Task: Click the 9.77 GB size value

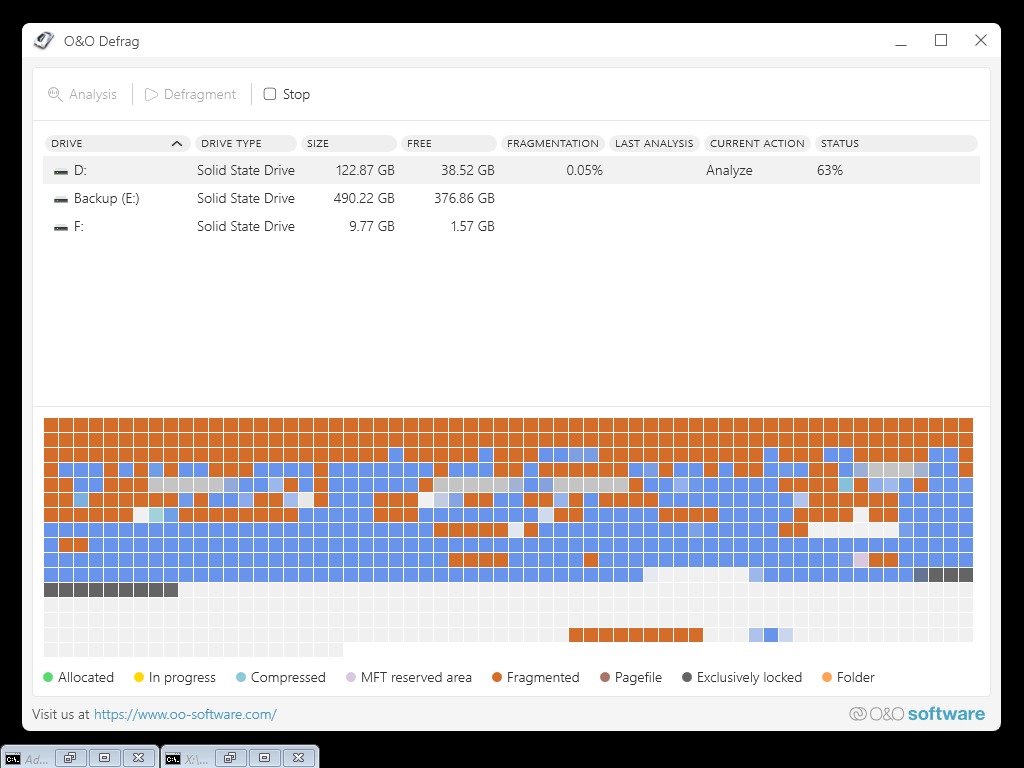Action: pos(372,227)
